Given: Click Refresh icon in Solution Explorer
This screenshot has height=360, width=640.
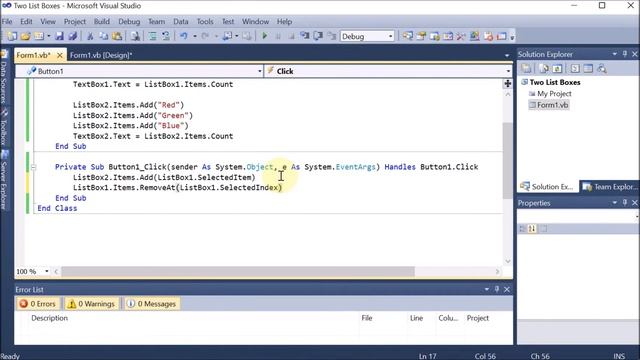Looking at the screenshot, I should tap(557, 69).
